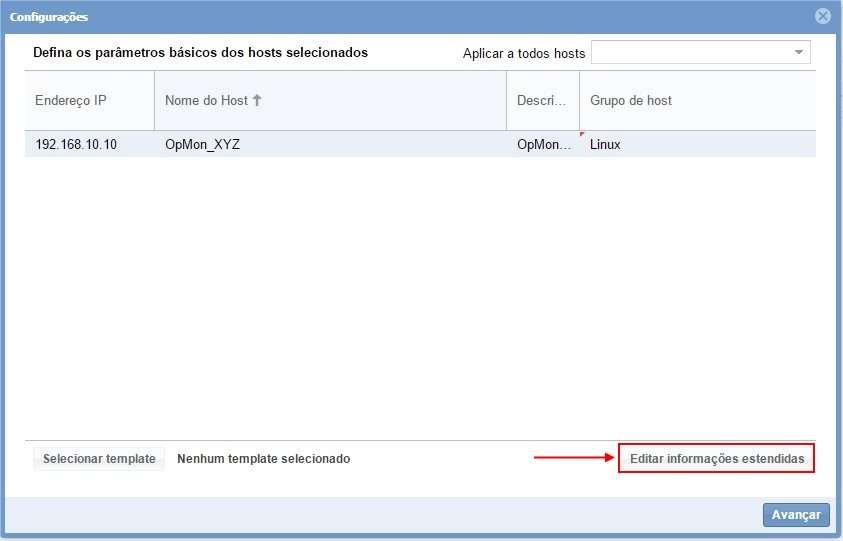The width and height of the screenshot is (843, 541).
Task: Click the red modified marker on Linux cell
Action: point(582,134)
